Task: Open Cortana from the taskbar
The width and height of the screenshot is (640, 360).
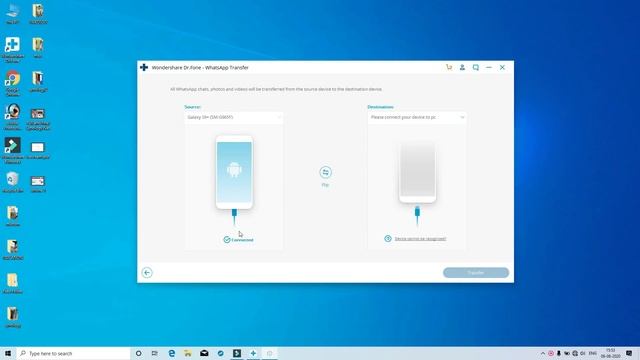Action: (x=138, y=353)
